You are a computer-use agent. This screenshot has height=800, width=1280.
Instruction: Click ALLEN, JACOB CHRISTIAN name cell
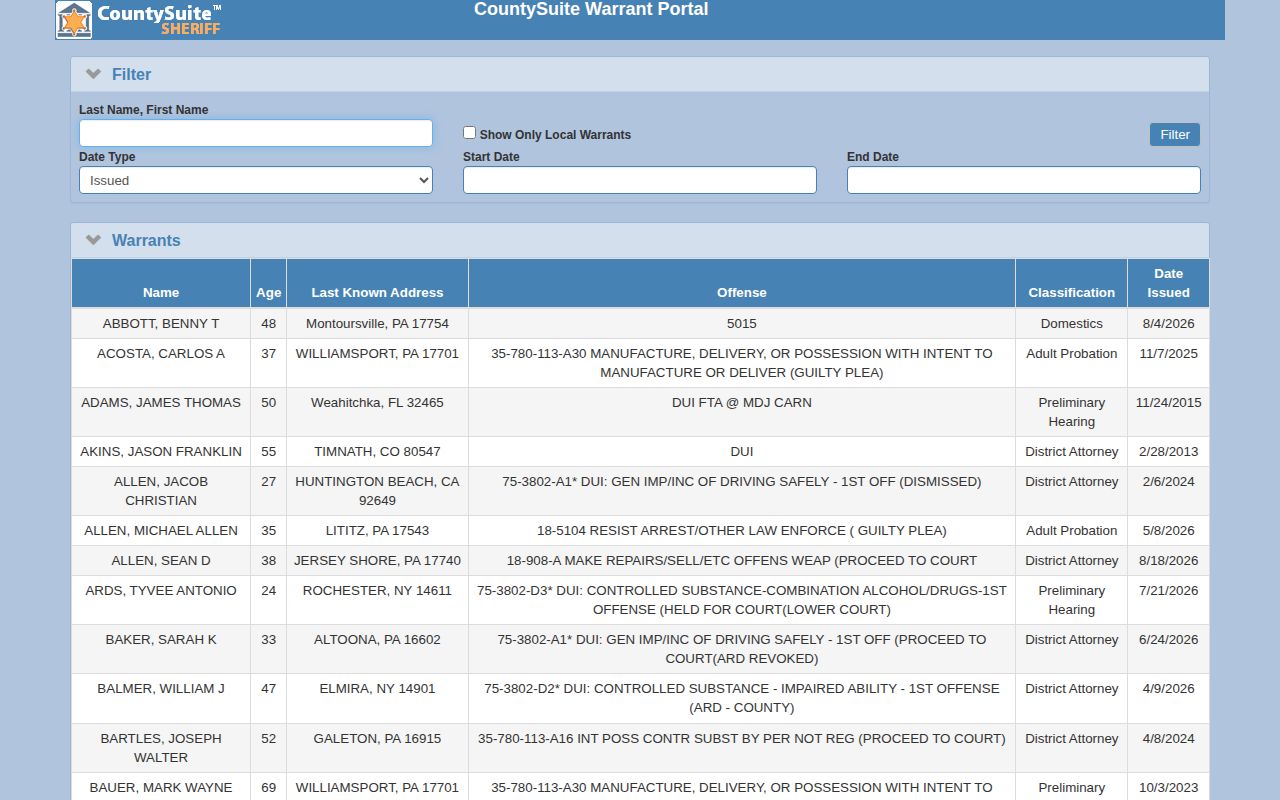tap(161, 491)
